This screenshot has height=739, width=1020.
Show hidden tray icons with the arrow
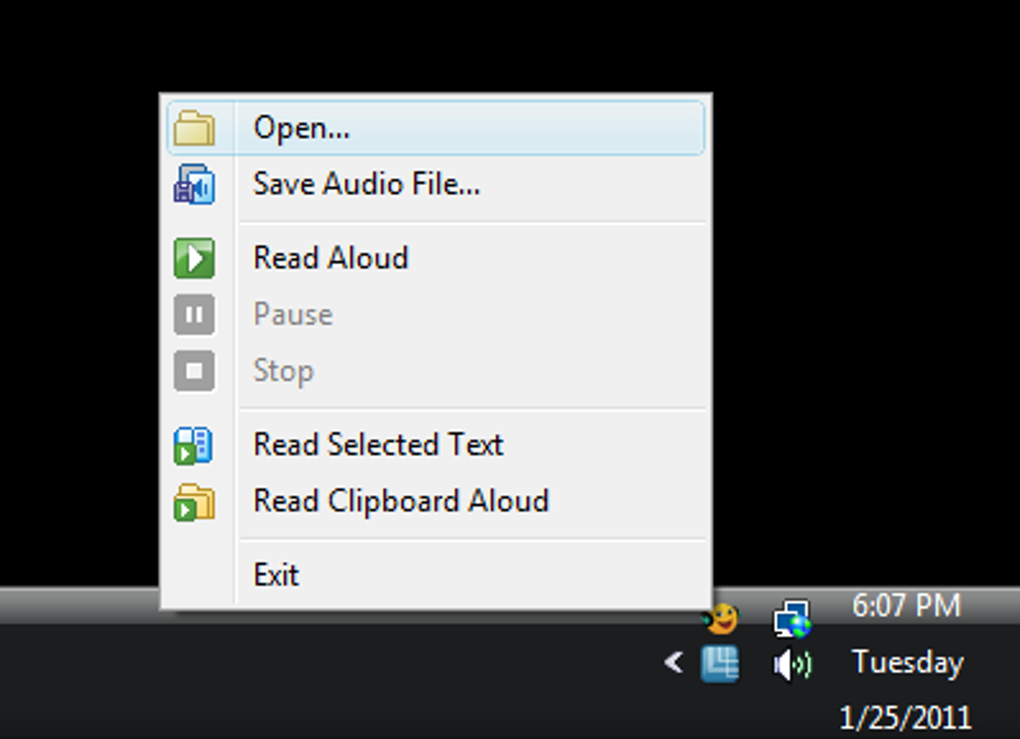(x=673, y=663)
